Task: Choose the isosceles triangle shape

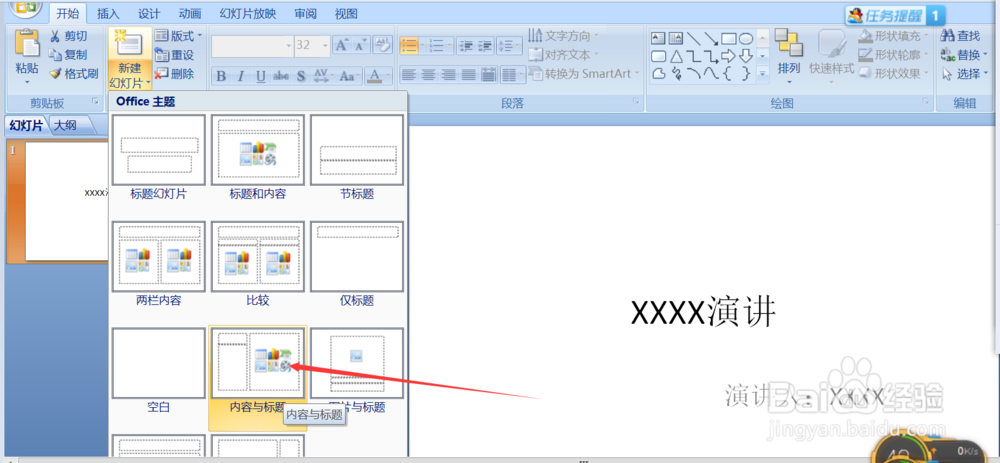Action: [x=676, y=56]
